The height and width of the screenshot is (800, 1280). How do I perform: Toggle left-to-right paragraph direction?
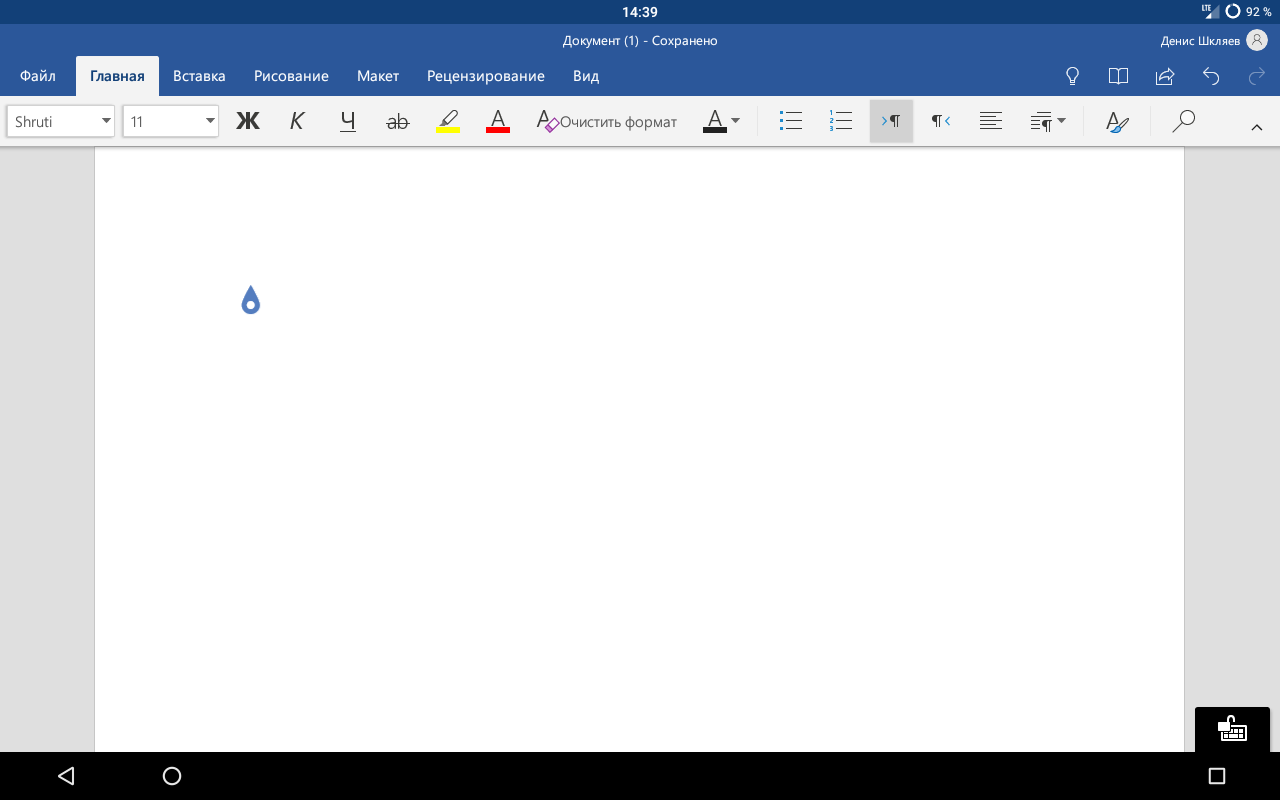point(891,121)
